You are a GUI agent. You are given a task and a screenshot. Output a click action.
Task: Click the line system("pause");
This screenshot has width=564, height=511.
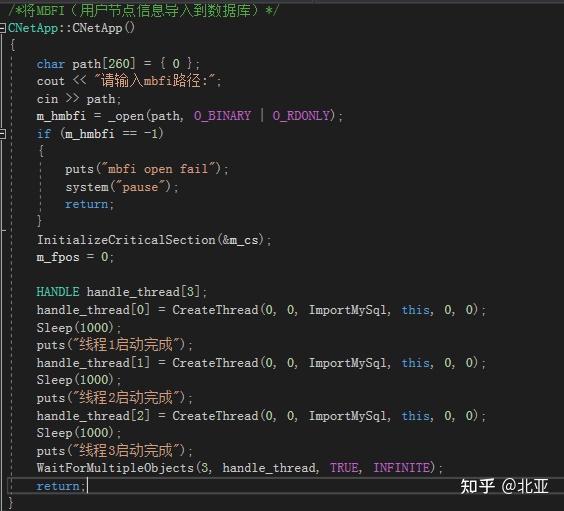122,187
